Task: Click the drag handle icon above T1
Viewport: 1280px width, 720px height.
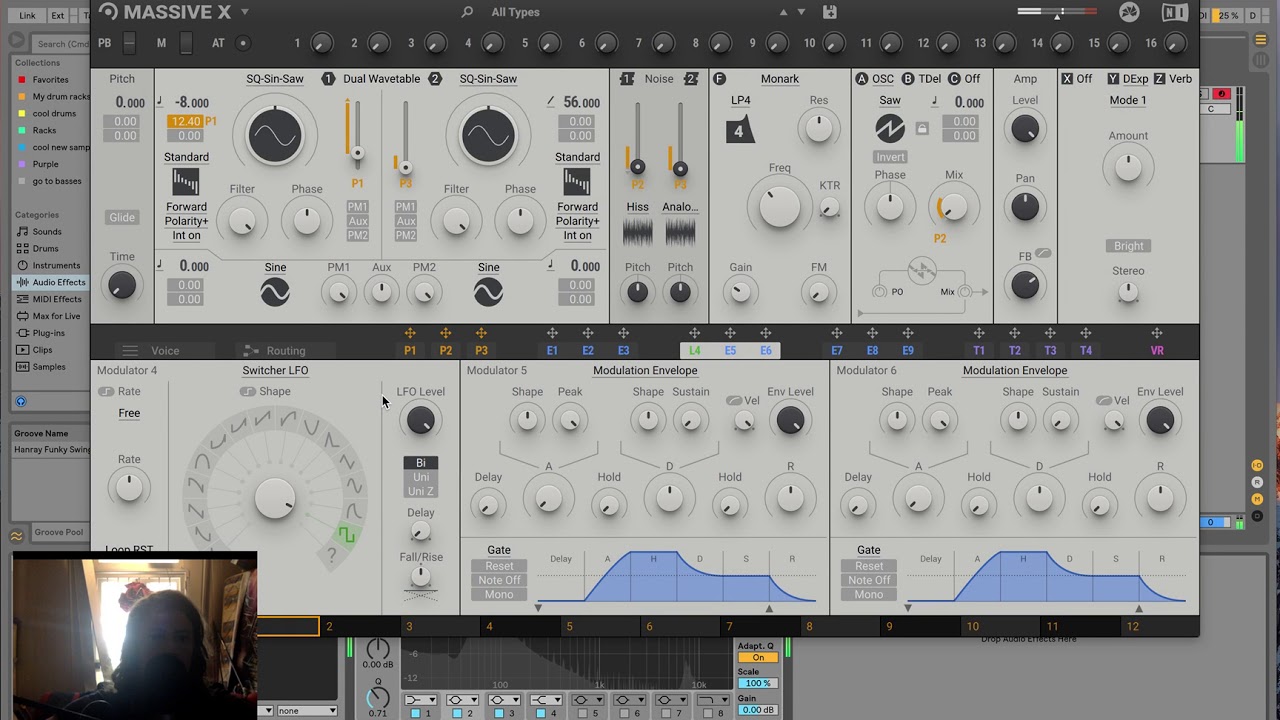Action: tap(979, 334)
